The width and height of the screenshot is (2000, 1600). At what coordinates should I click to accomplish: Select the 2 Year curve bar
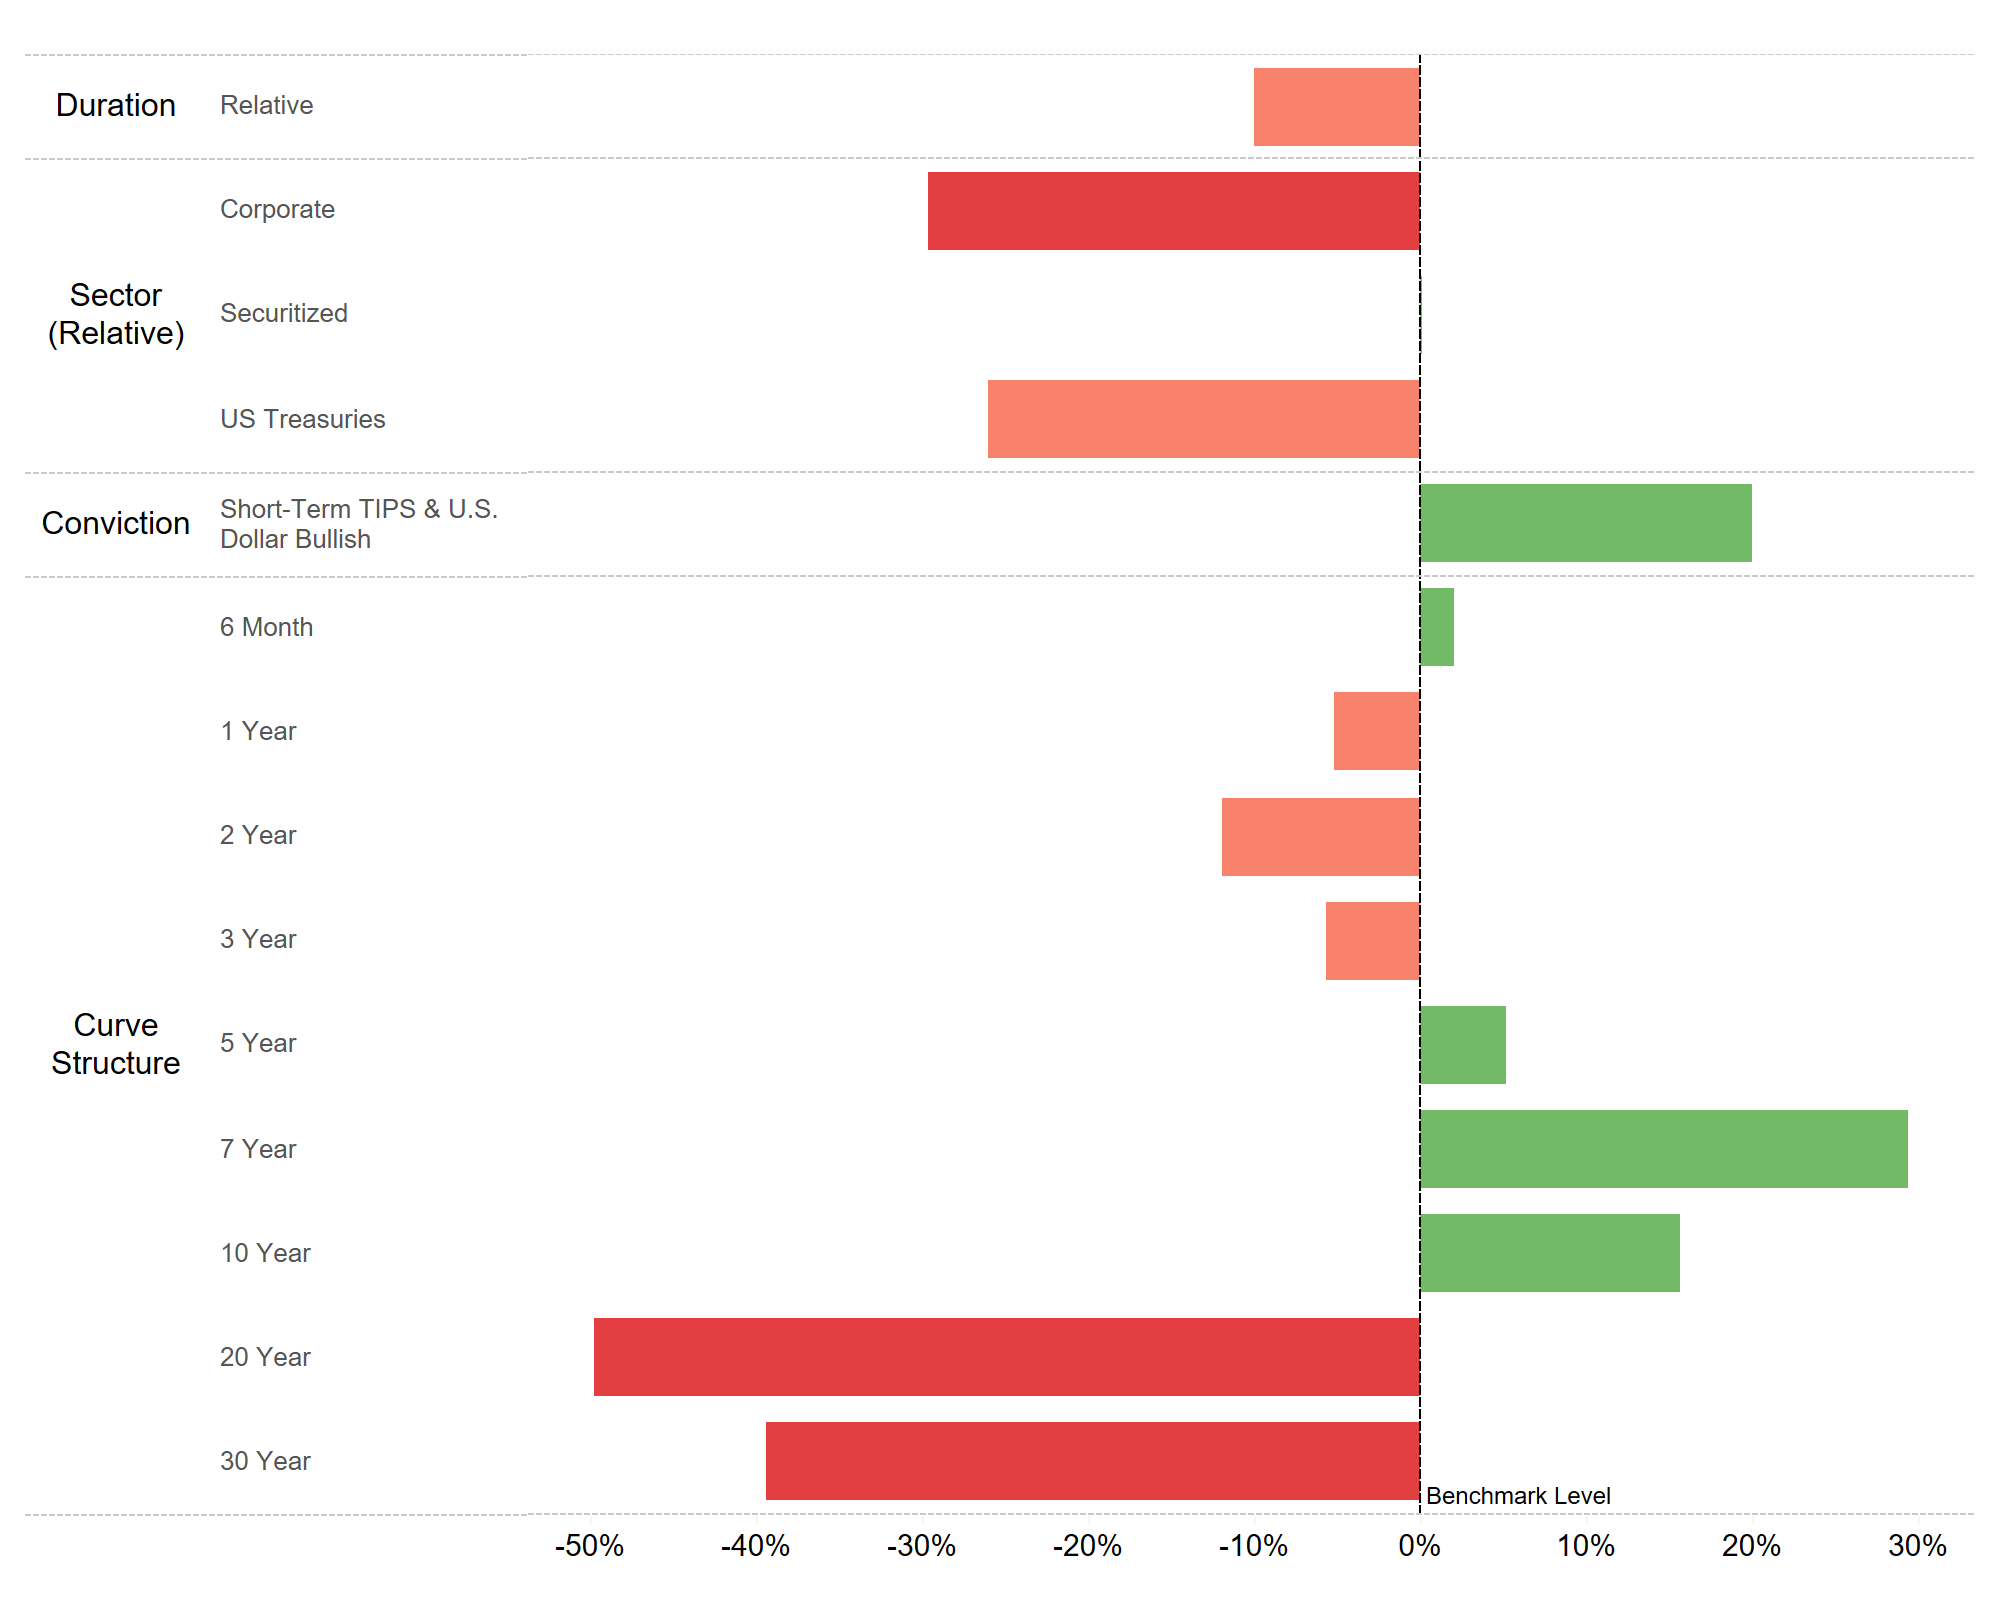(1320, 836)
